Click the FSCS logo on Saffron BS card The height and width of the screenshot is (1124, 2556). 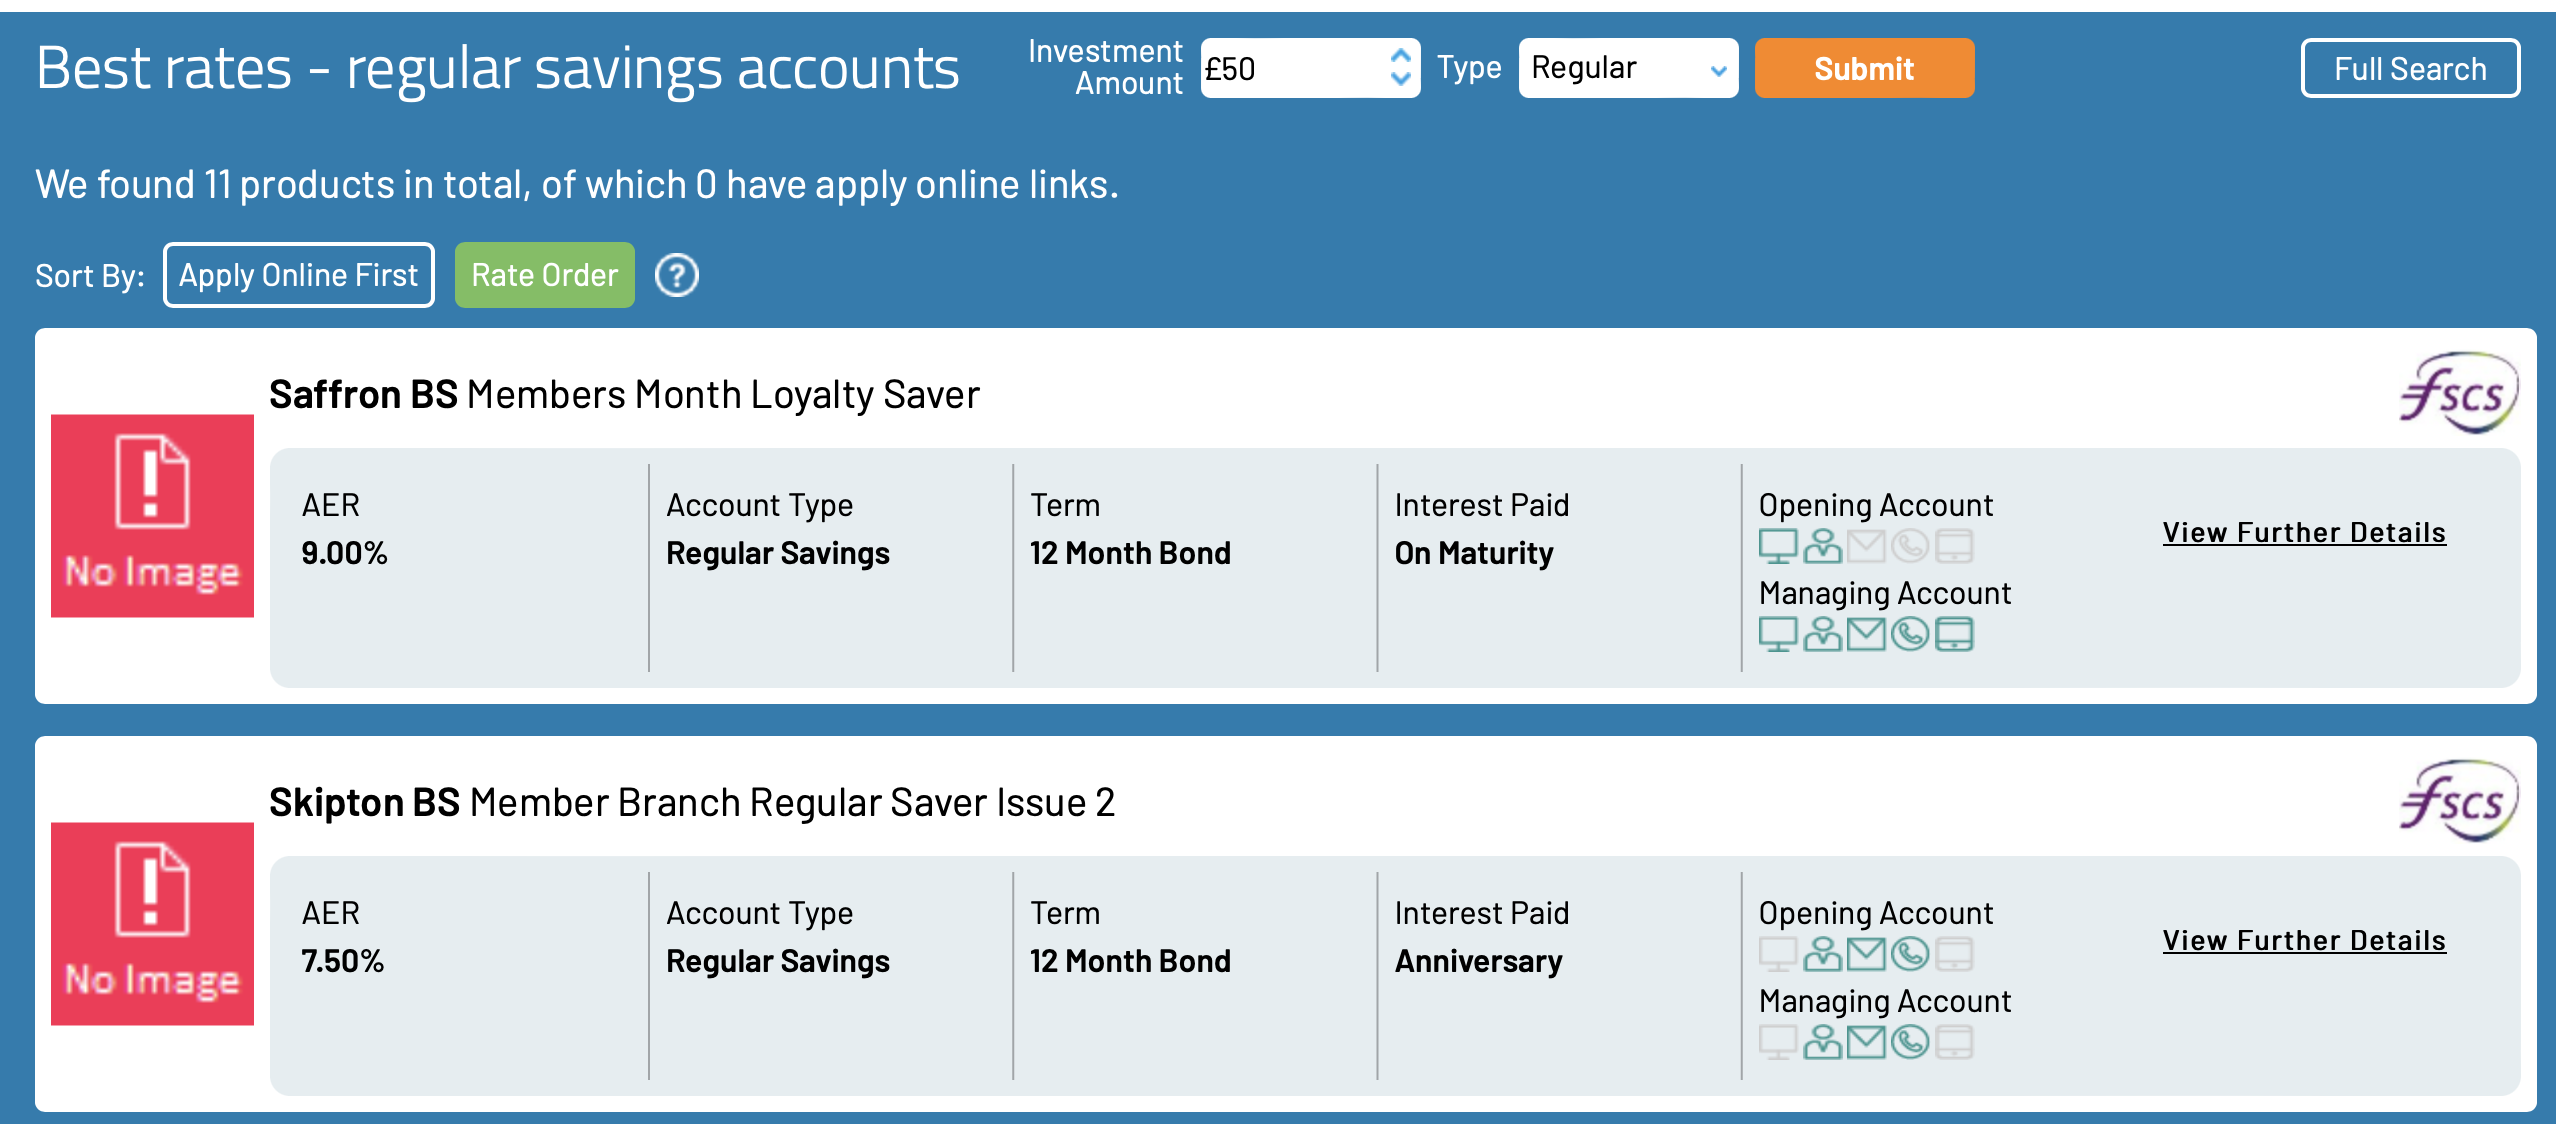(x=2458, y=393)
